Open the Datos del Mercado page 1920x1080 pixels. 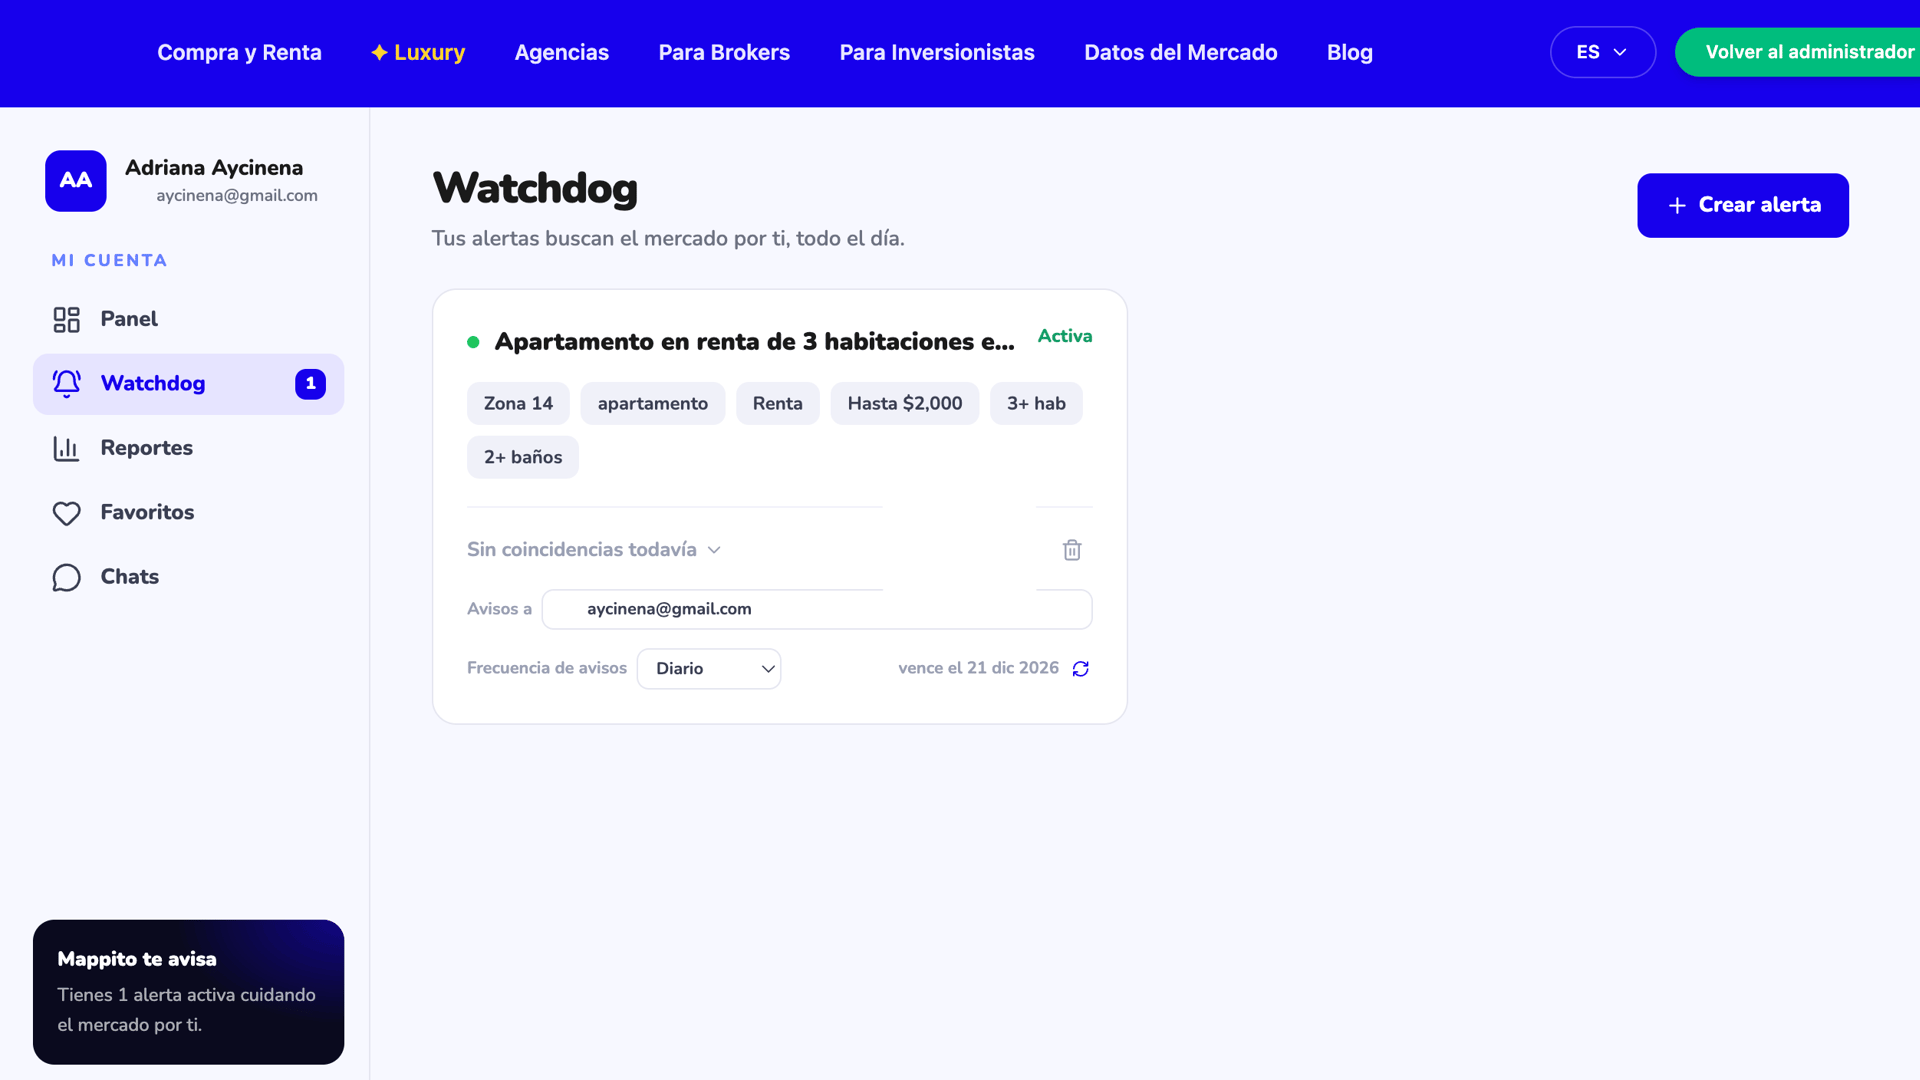1181,52
